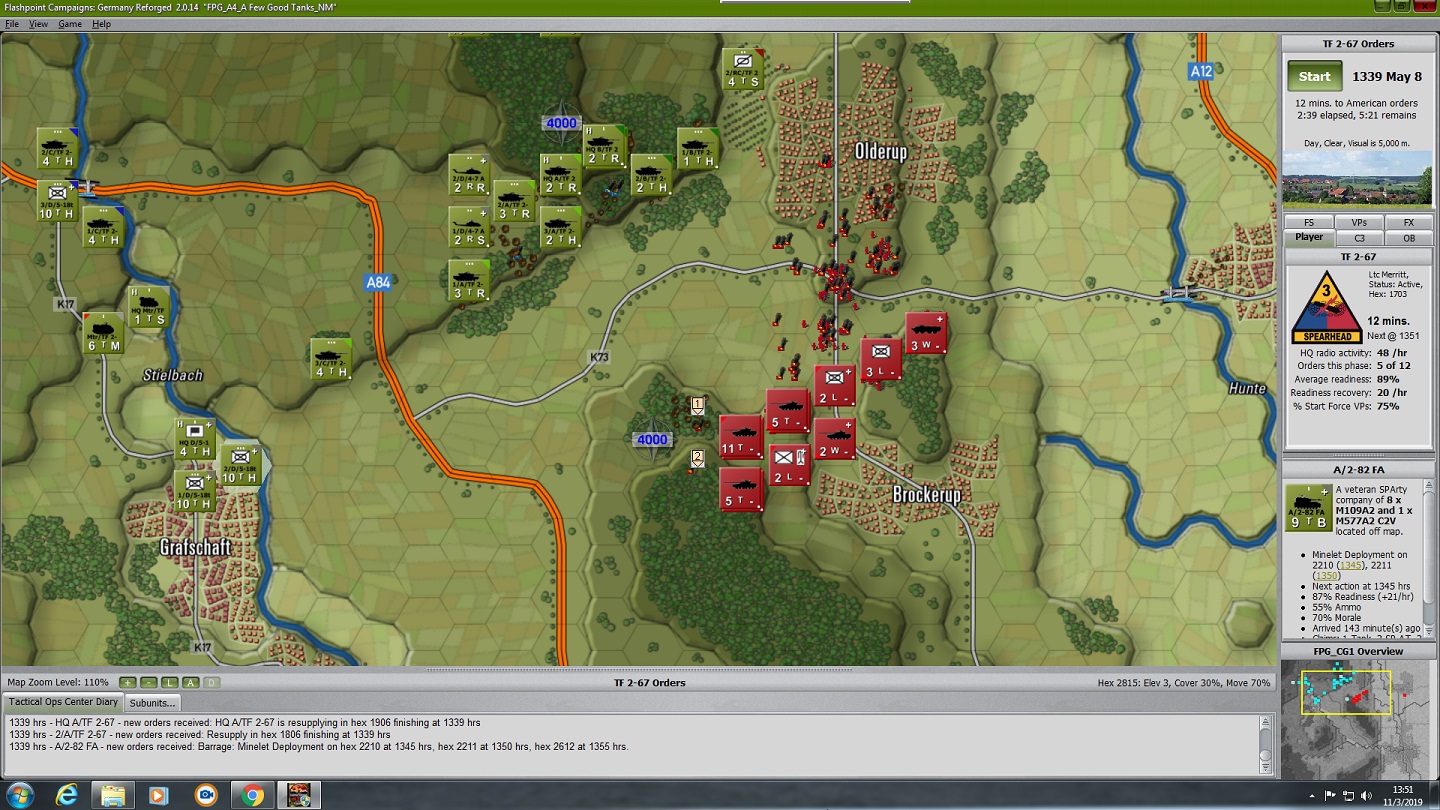Screen dimensions: 1440x810
Task: Click the unit info panel scrollbar
Action: click(x=1431, y=559)
